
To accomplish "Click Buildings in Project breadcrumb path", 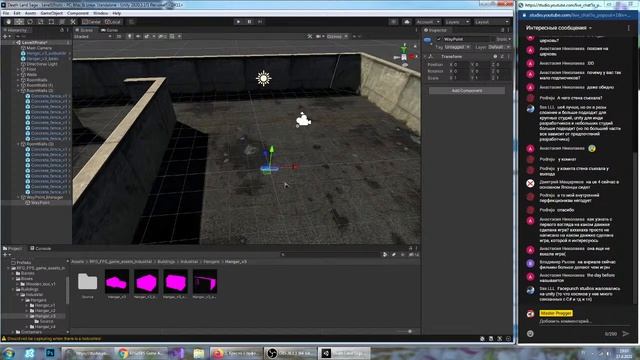I will tap(166, 262).
